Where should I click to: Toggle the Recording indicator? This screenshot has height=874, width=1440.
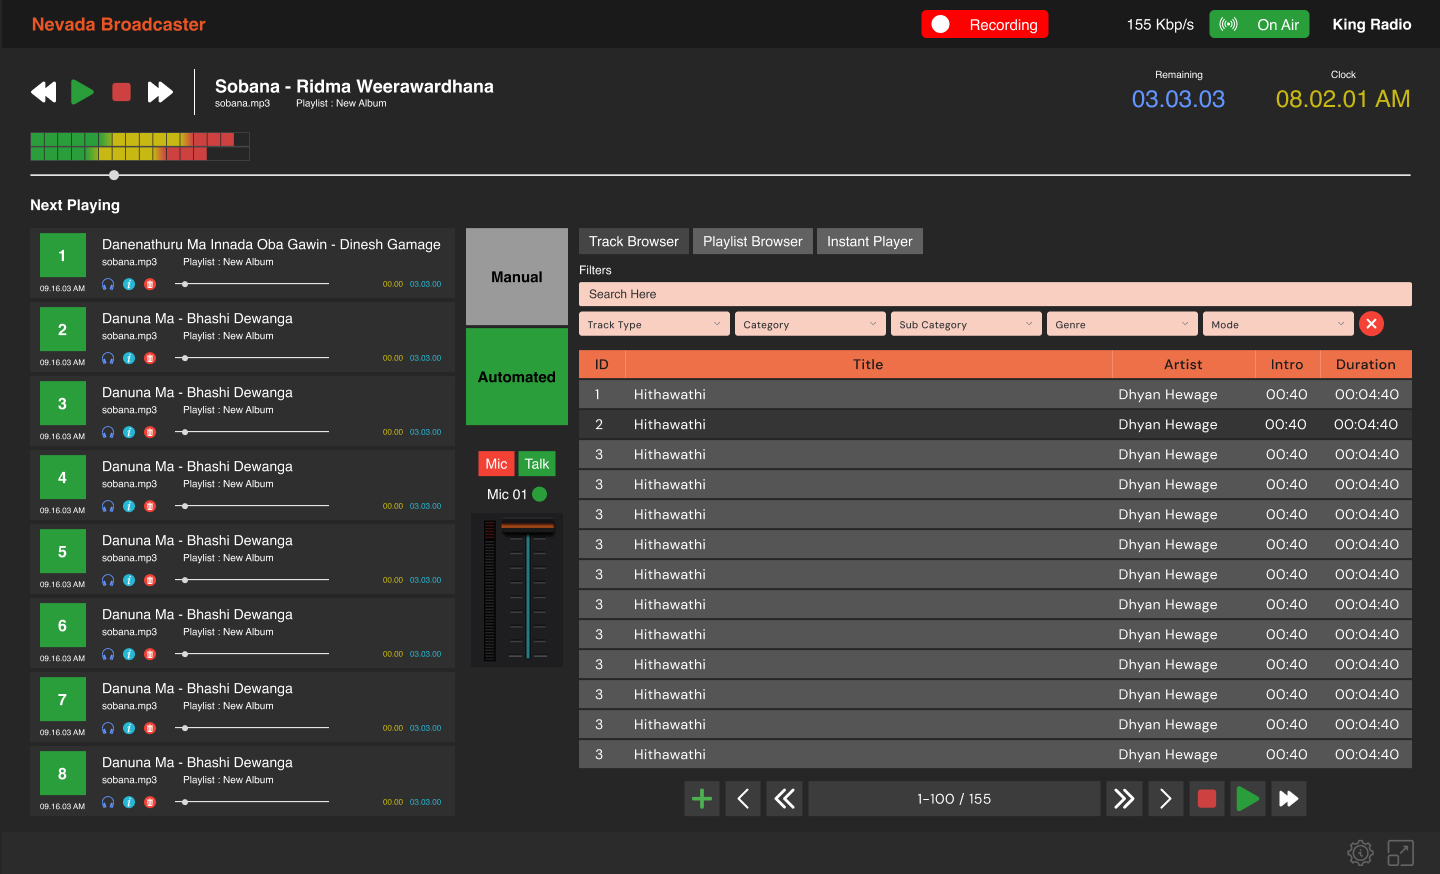985,24
